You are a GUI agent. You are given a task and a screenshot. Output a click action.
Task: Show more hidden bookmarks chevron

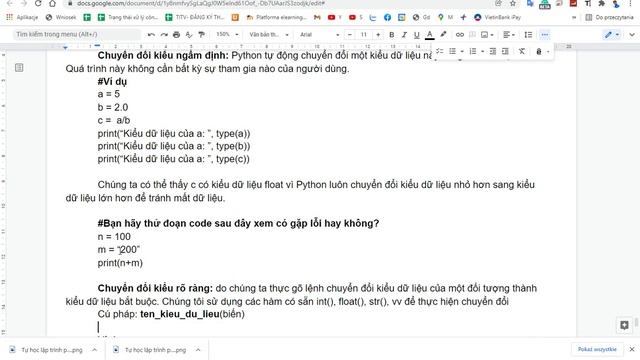[x=574, y=17]
